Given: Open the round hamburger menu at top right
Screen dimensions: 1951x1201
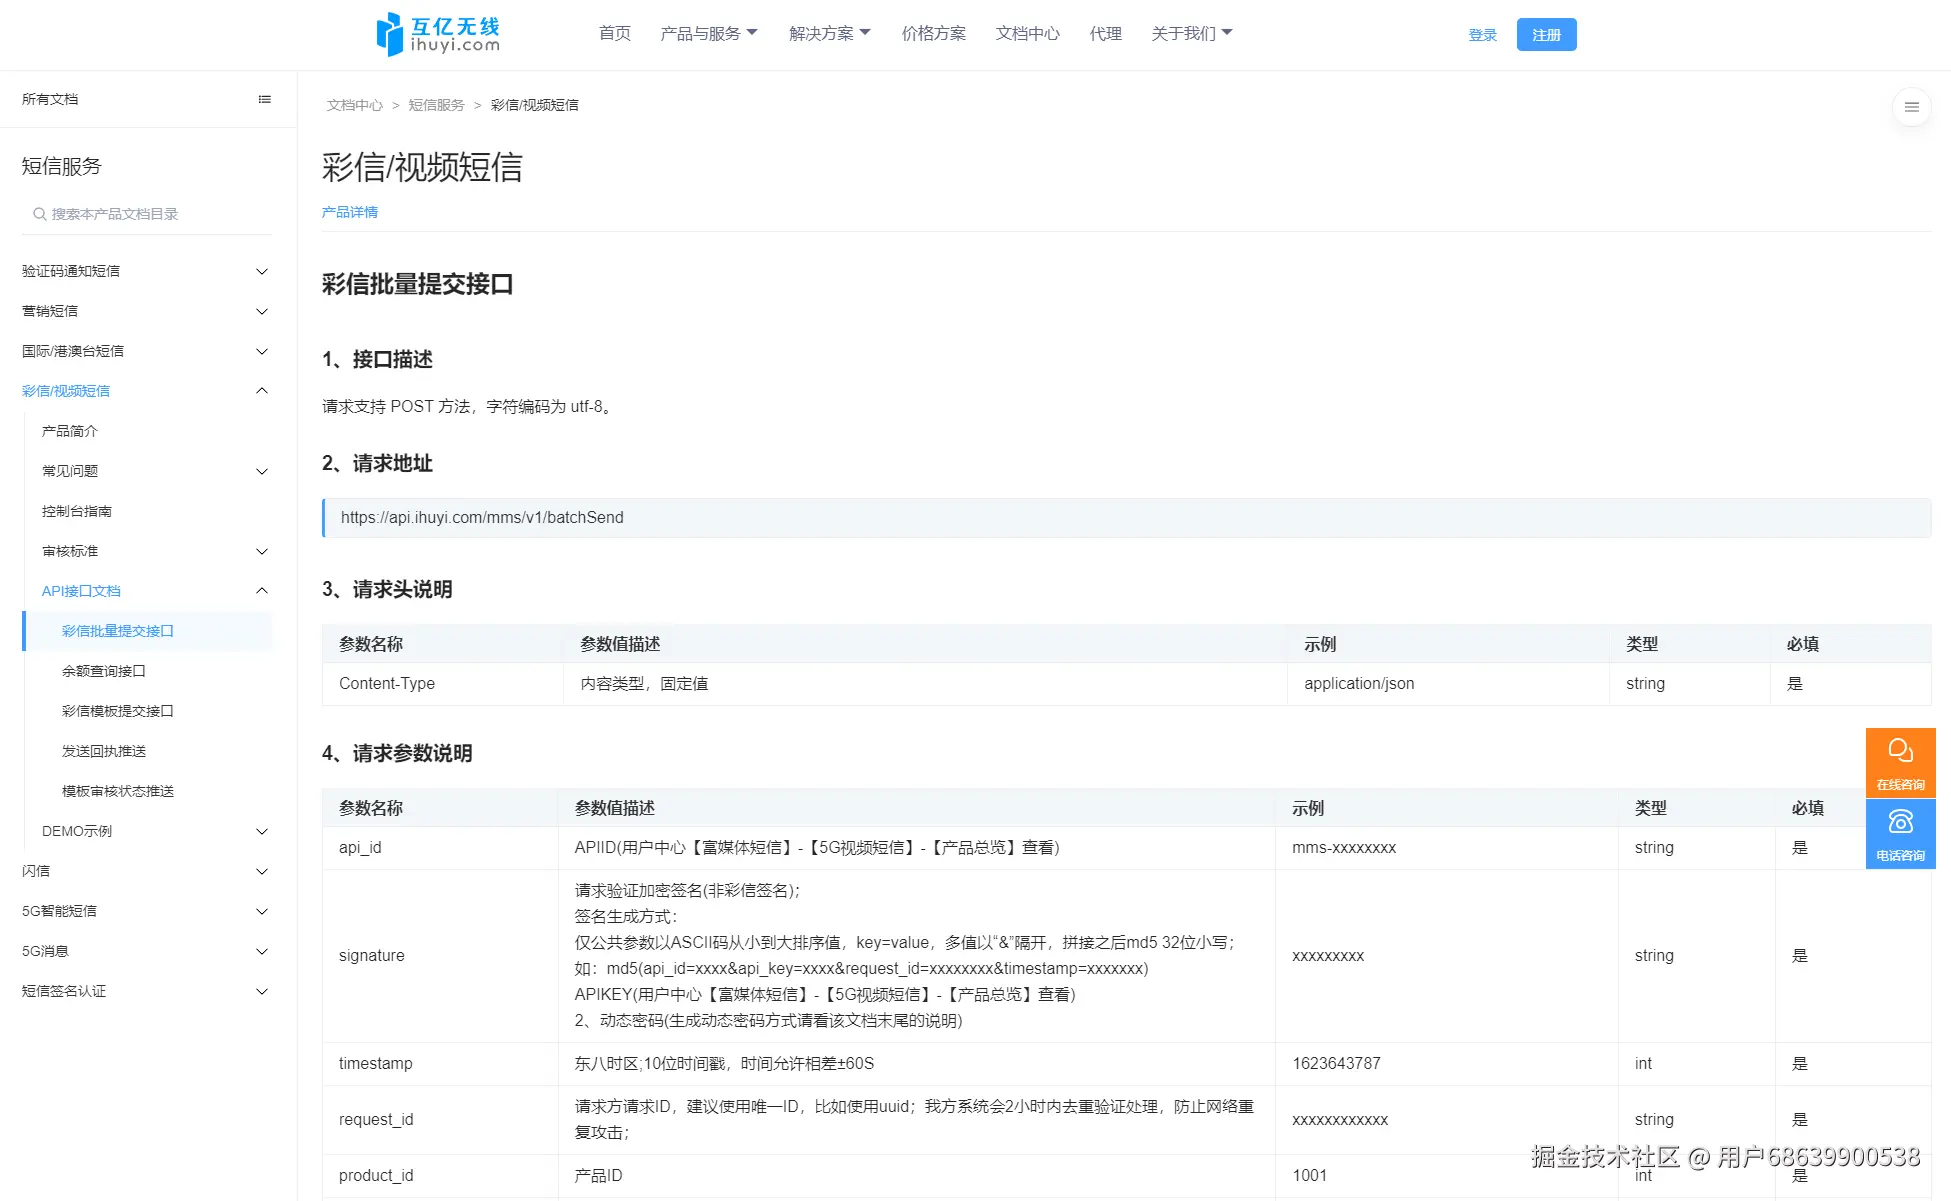Looking at the screenshot, I should coord(1911,107).
